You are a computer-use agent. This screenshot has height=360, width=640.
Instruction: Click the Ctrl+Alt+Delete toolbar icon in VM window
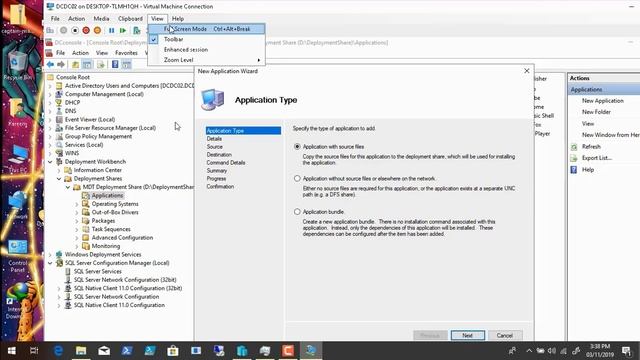click(x=50, y=31)
